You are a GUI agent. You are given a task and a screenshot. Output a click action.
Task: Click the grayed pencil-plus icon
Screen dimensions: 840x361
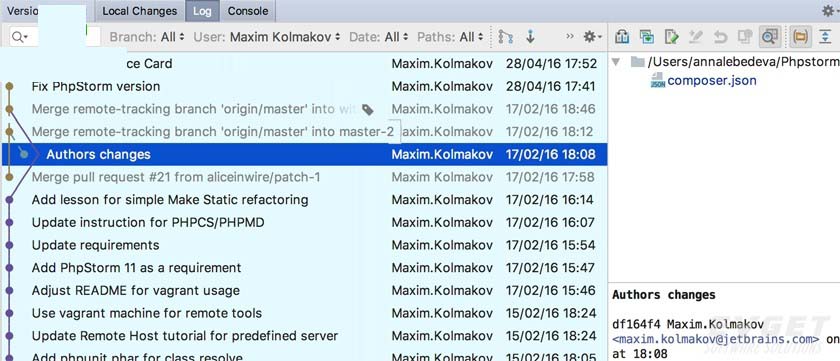(x=695, y=37)
